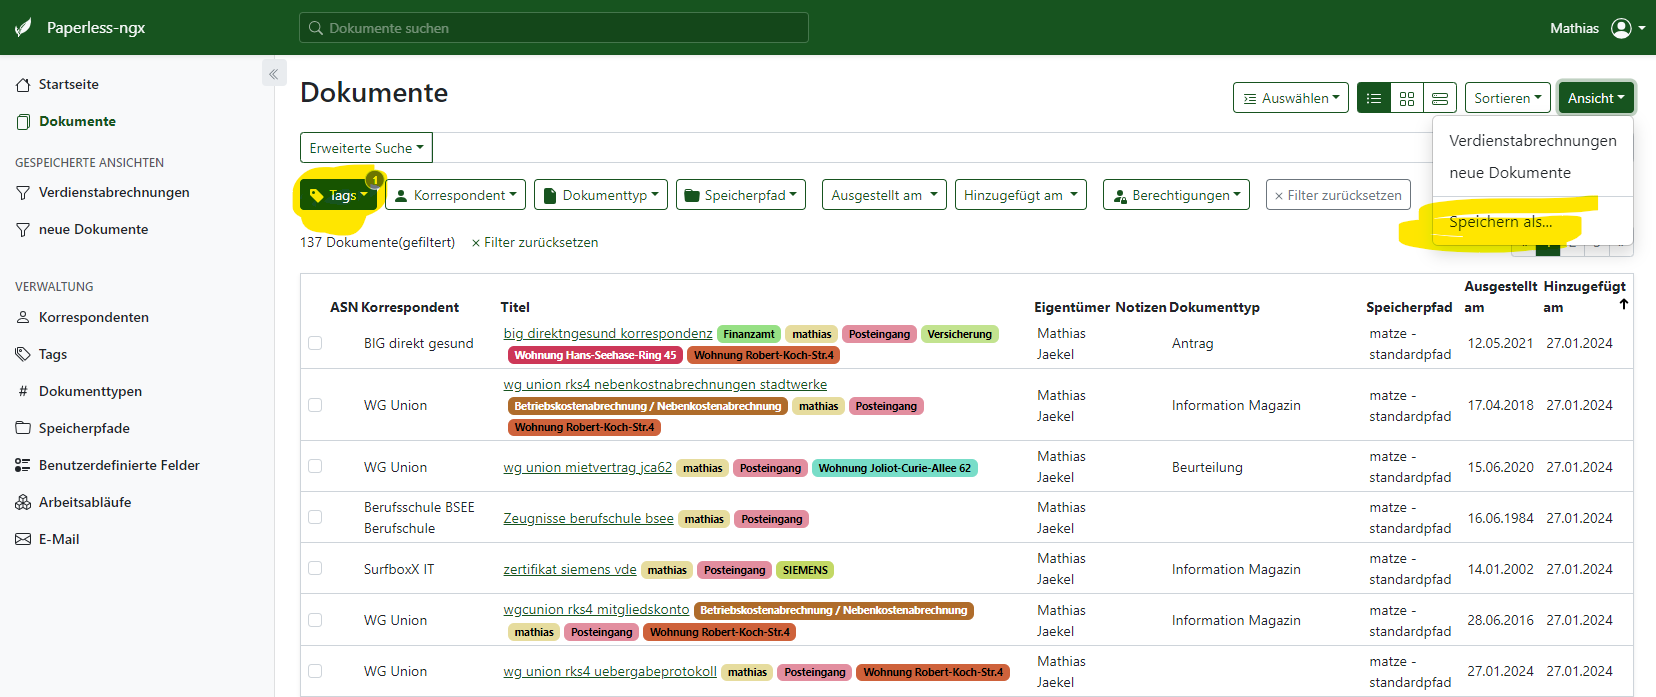The image size is (1656, 697).
Task: Choose Speichern als... in Ansicht menu
Action: point(1533,222)
